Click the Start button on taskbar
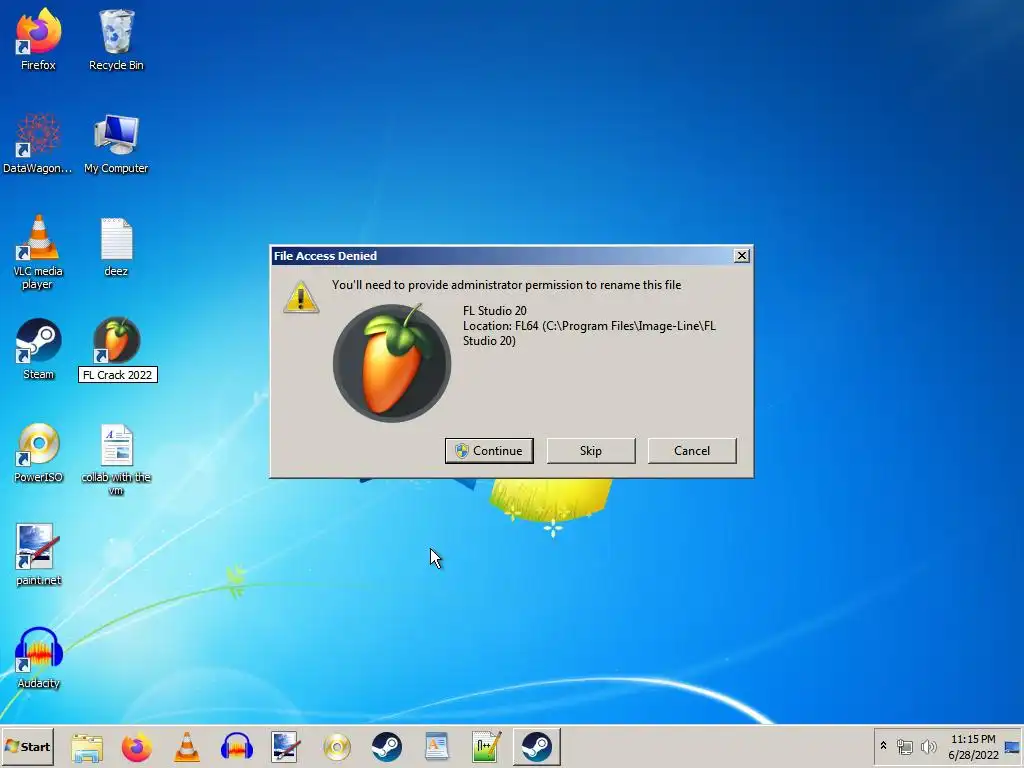Viewport: 1024px width, 768px height. tap(27, 746)
